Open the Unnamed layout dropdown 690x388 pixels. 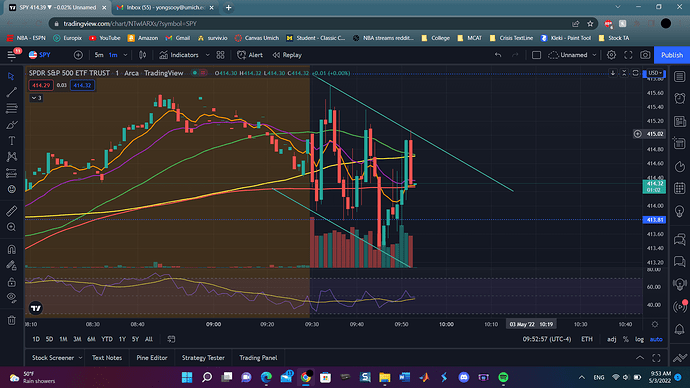(573, 55)
